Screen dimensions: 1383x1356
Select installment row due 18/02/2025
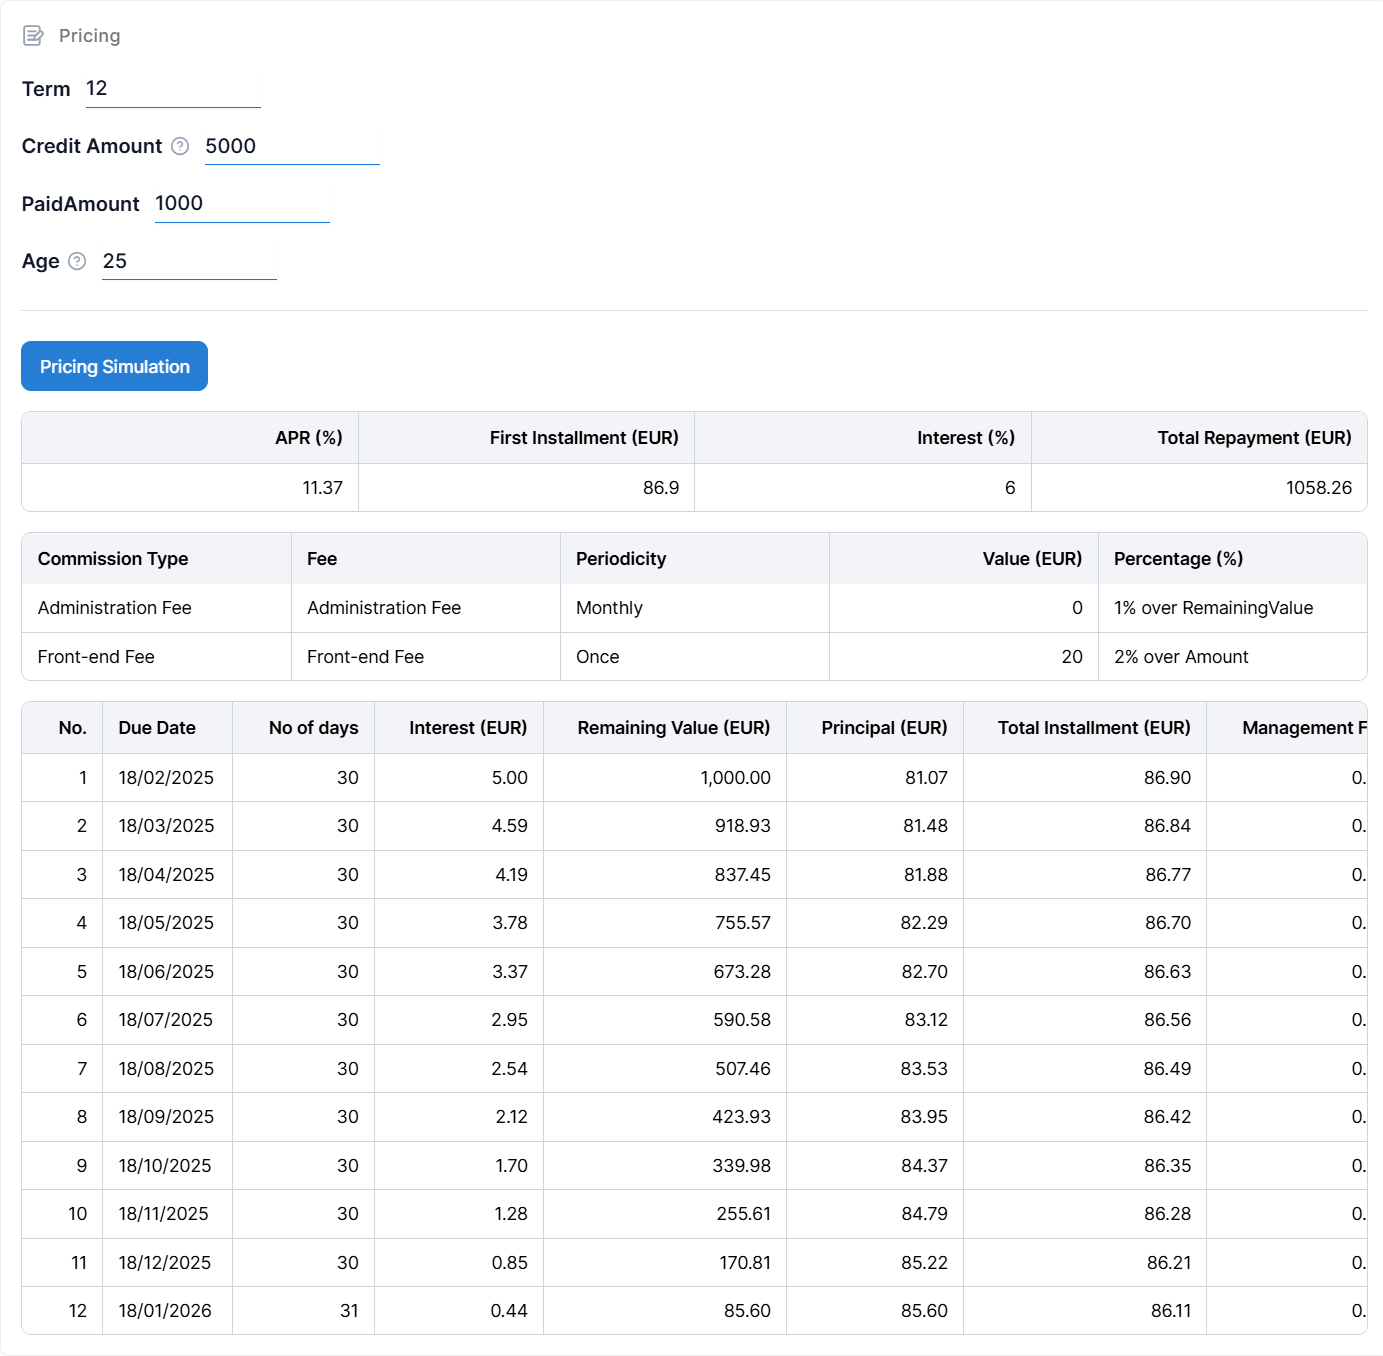tap(166, 778)
